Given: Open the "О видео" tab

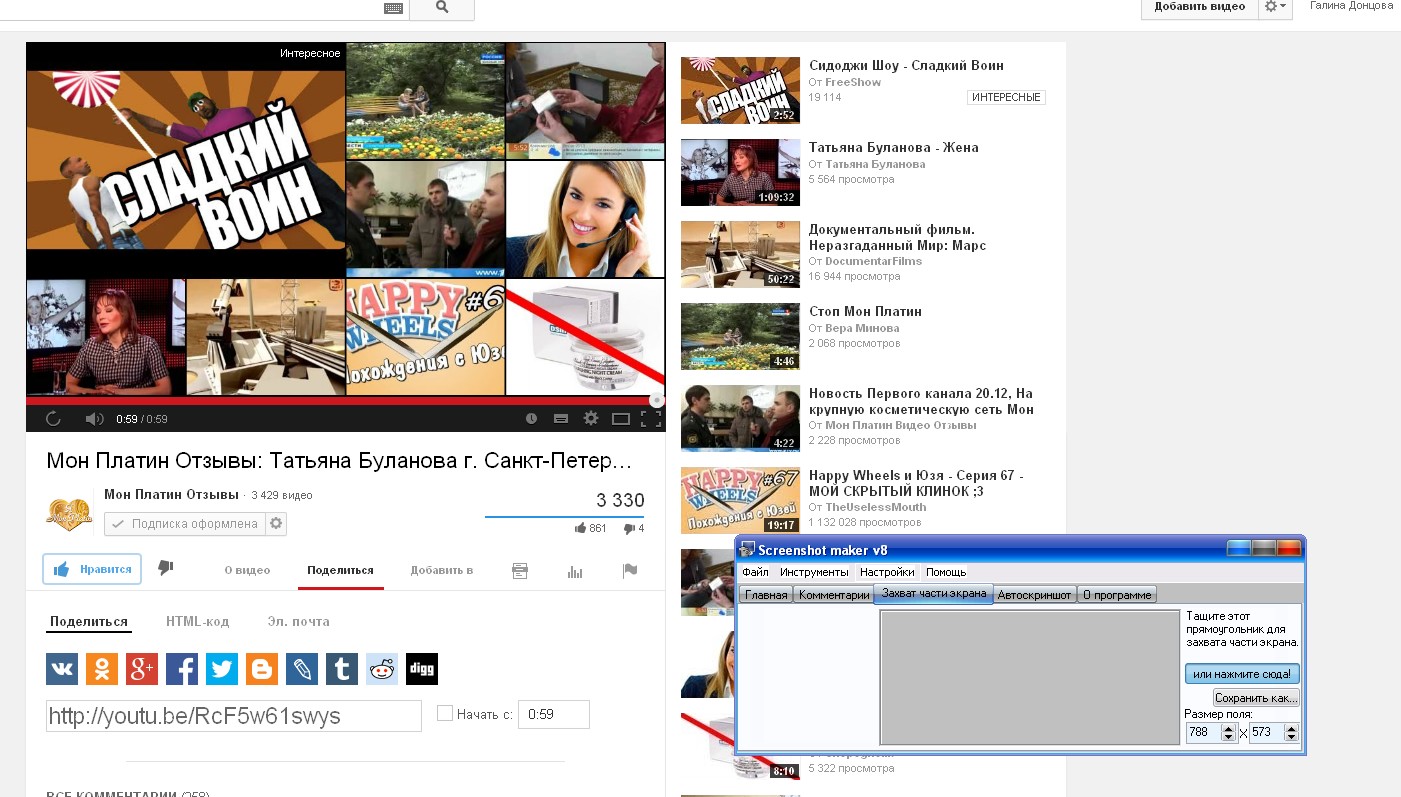Looking at the screenshot, I should coord(247,570).
